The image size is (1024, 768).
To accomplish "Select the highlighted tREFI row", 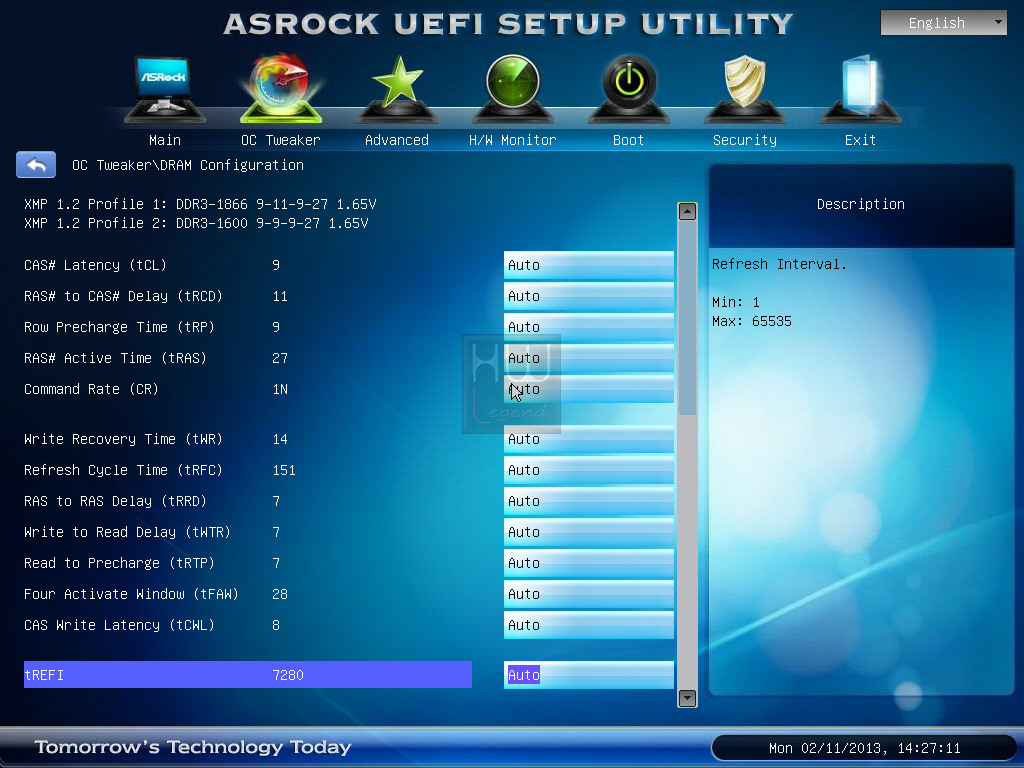I will point(248,675).
